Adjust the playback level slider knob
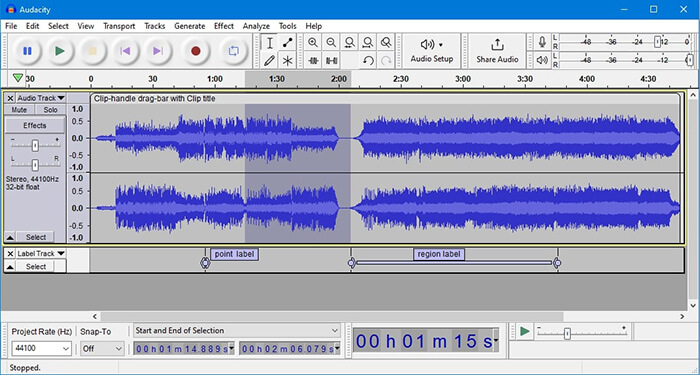This screenshot has height=375, width=700. [x=690, y=60]
